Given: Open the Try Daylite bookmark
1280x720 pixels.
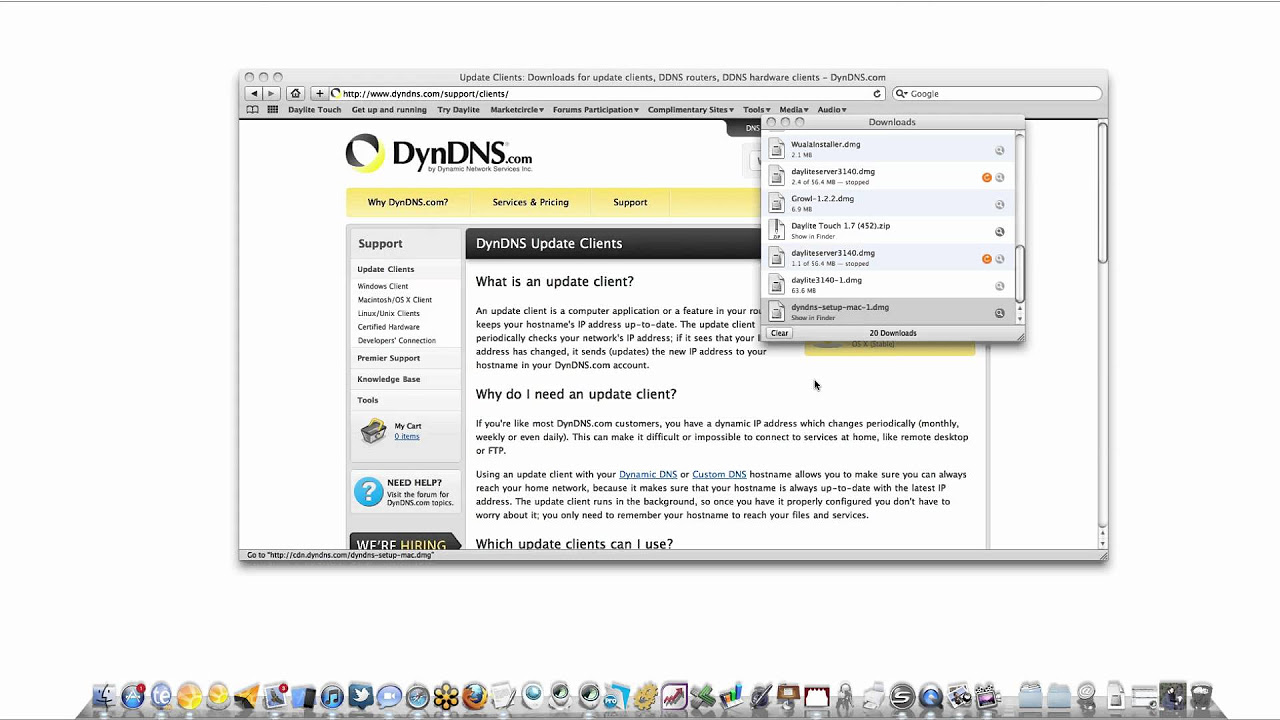Looking at the screenshot, I should click(458, 110).
